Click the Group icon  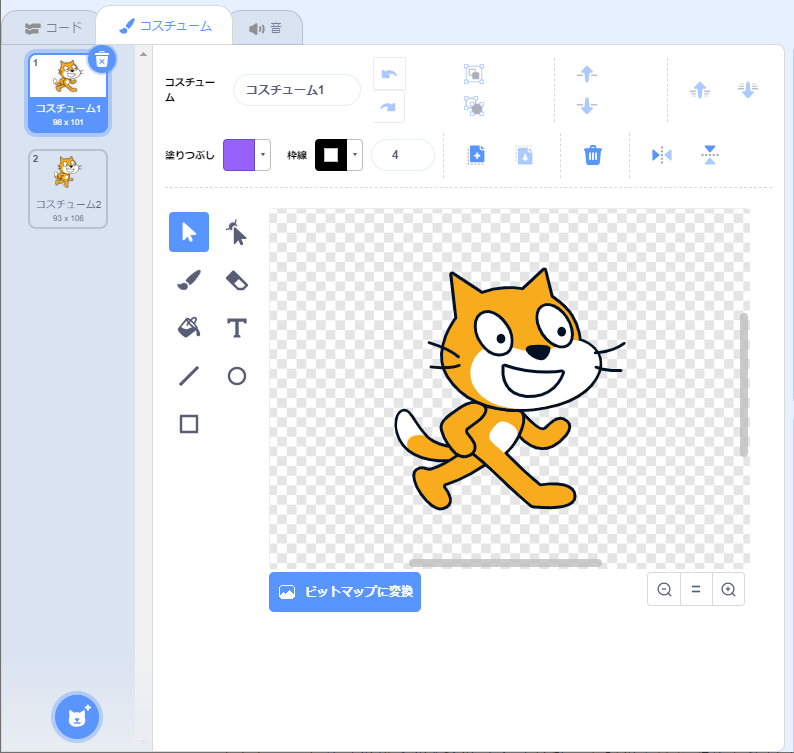point(474,74)
